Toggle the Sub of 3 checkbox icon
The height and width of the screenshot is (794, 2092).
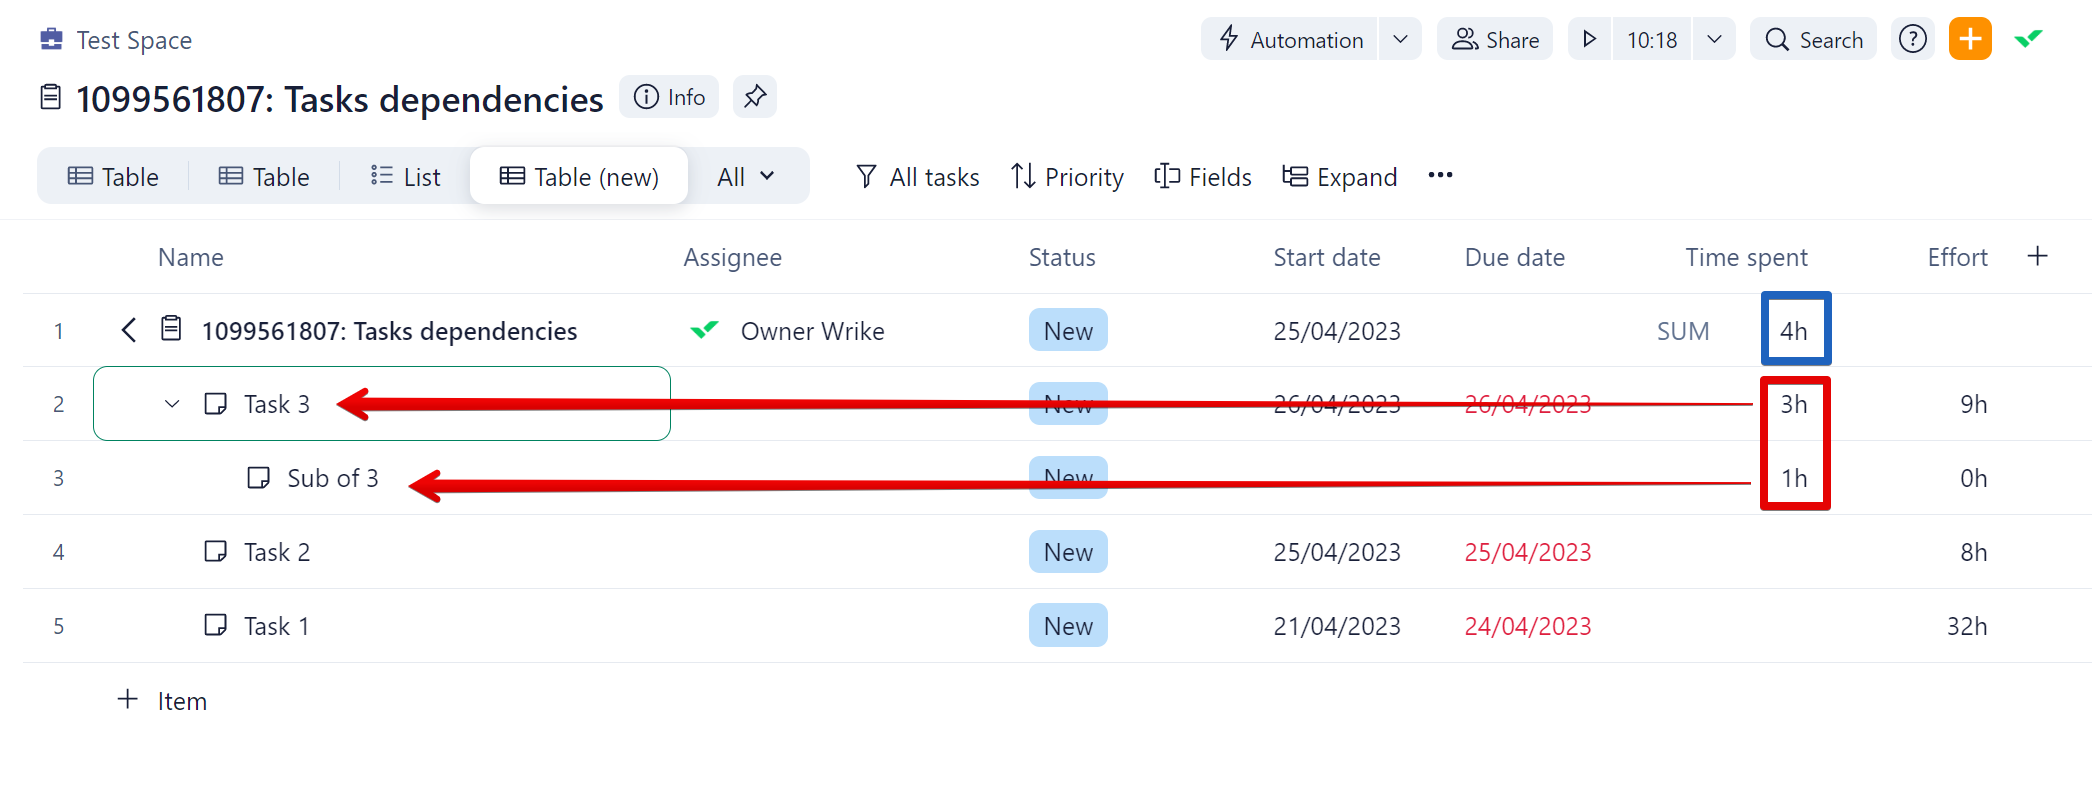point(258,478)
